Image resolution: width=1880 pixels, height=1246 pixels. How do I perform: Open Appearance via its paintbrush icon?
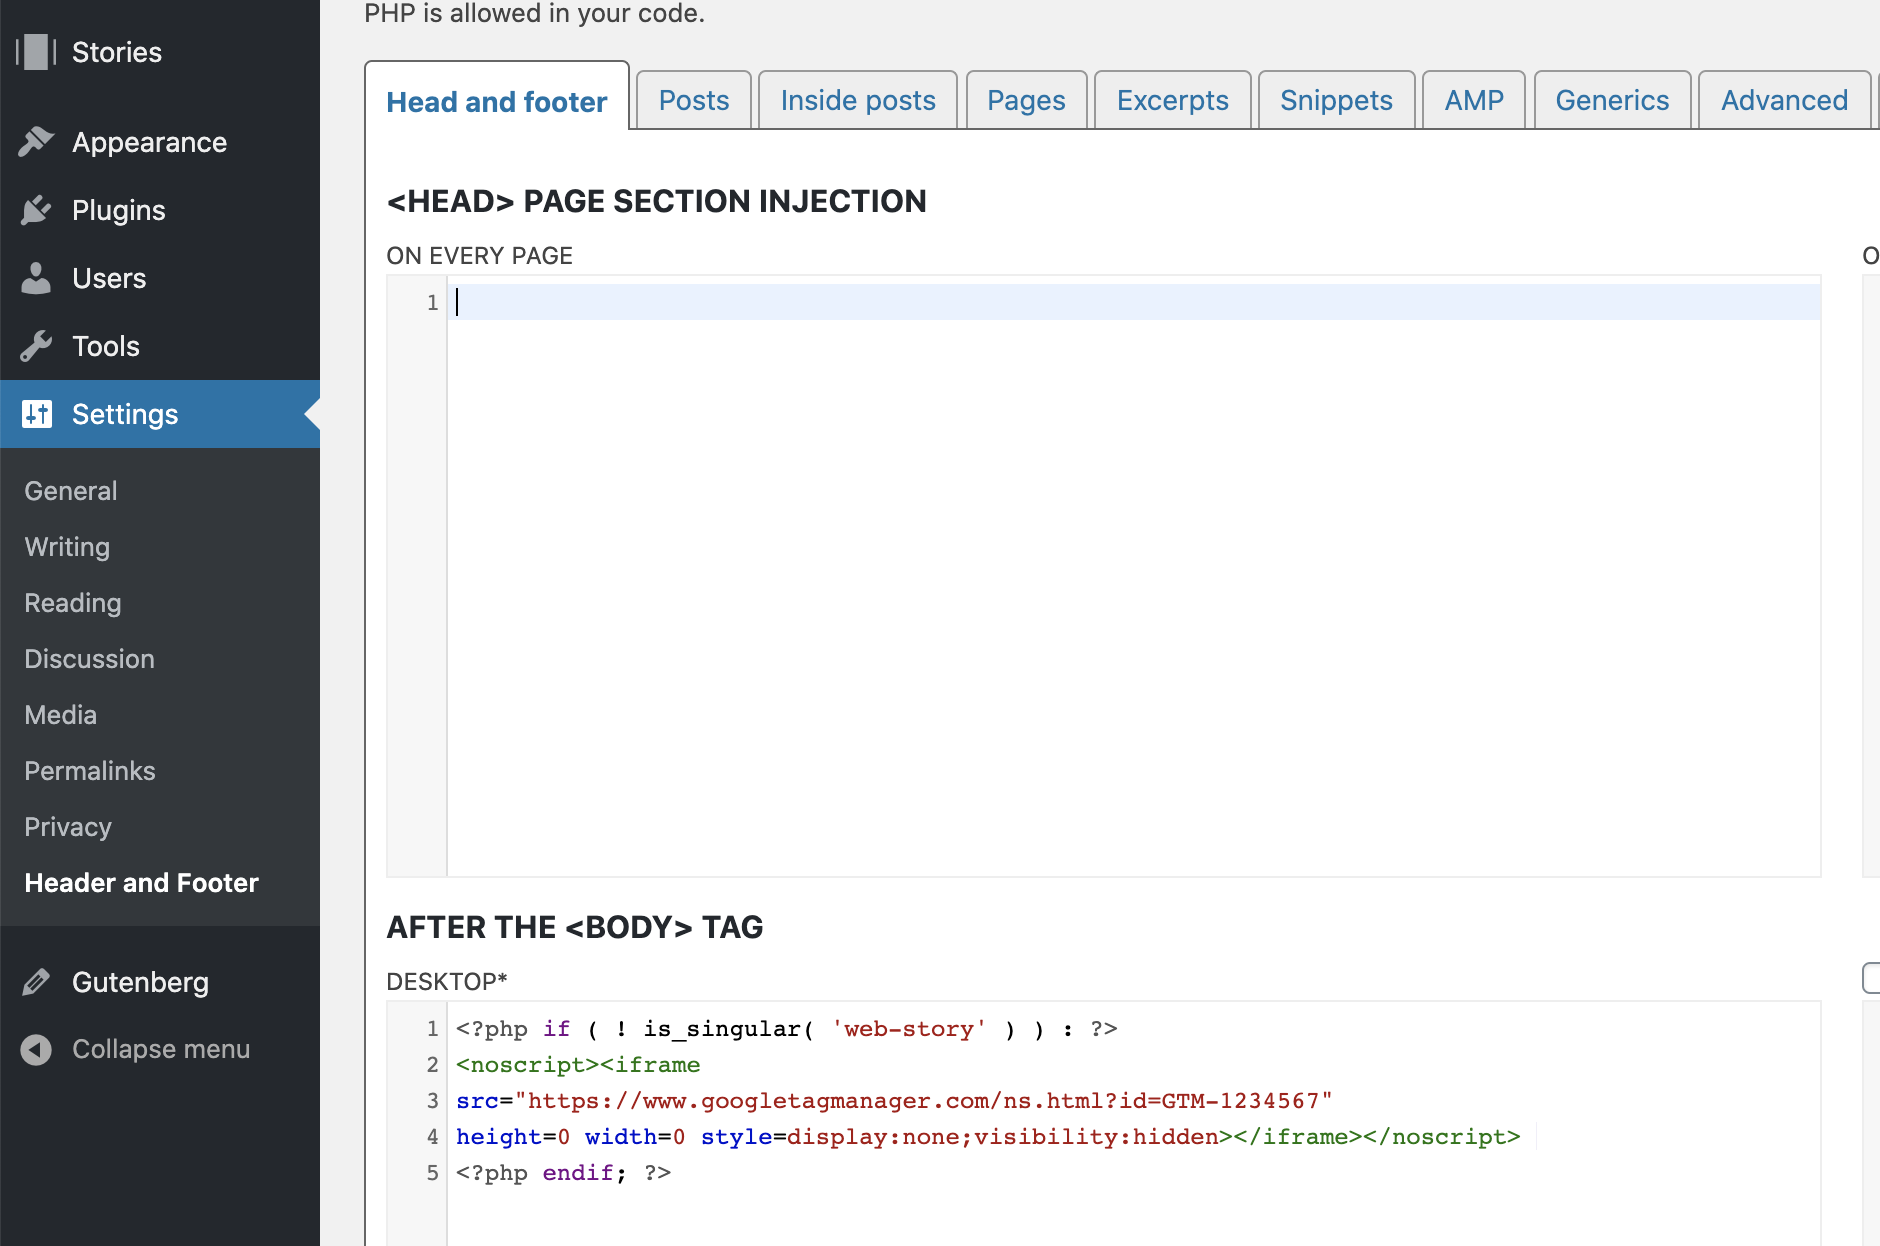pyautogui.click(x=36, y=142)
